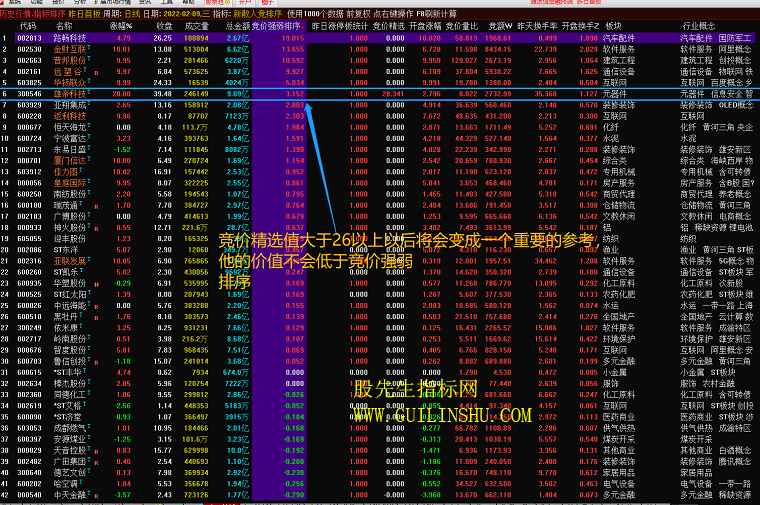760x505 pixels.
Task: Sort by the 收盘 column header
Action: click(164, 26)
